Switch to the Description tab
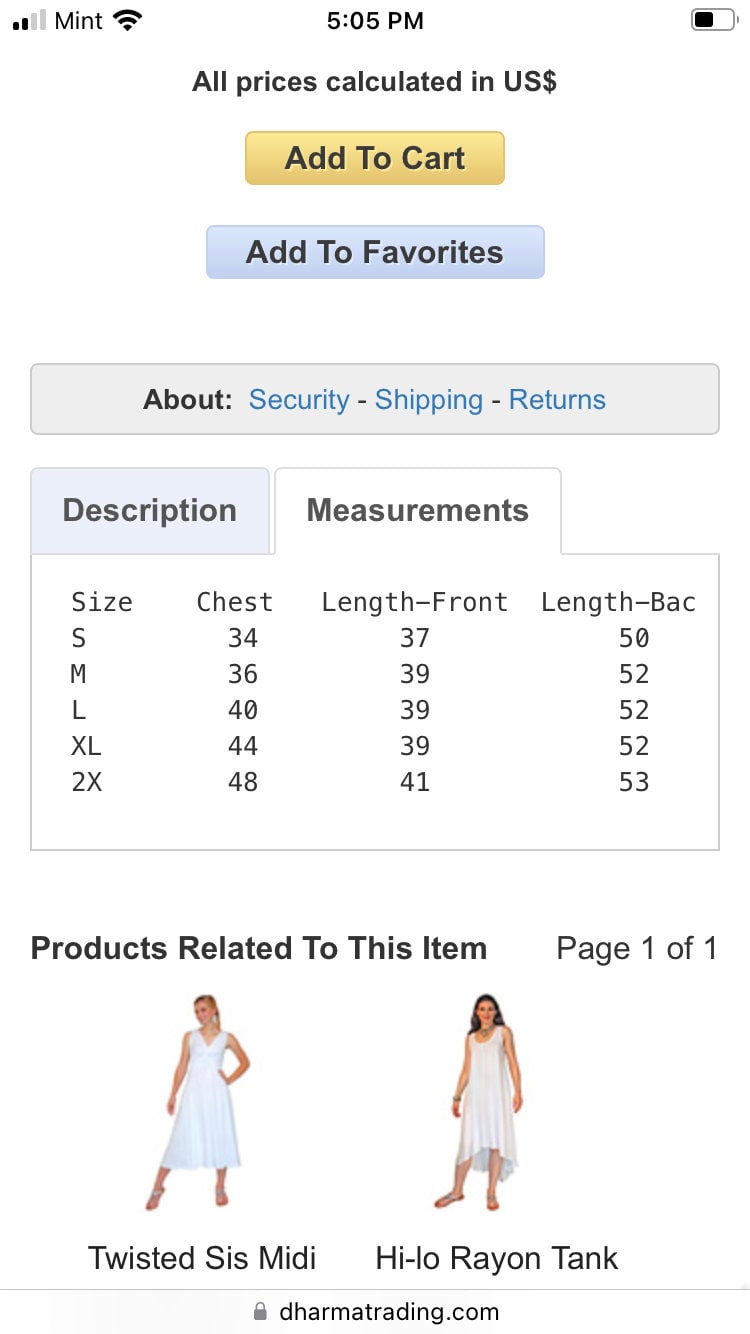750x1334 pixels. (x=150, y=511)
